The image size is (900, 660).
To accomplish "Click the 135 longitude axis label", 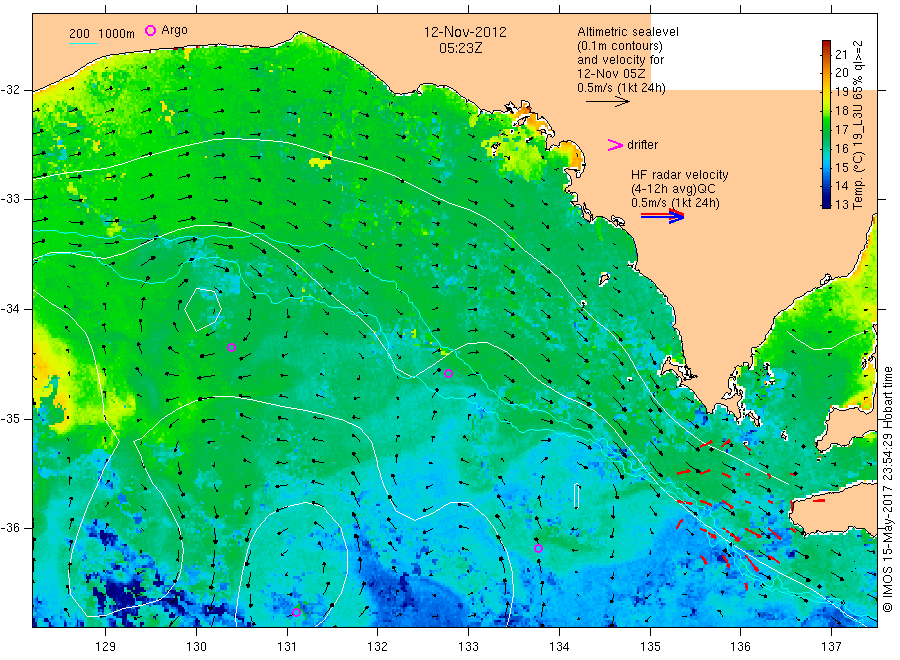I will click(650, 647).
